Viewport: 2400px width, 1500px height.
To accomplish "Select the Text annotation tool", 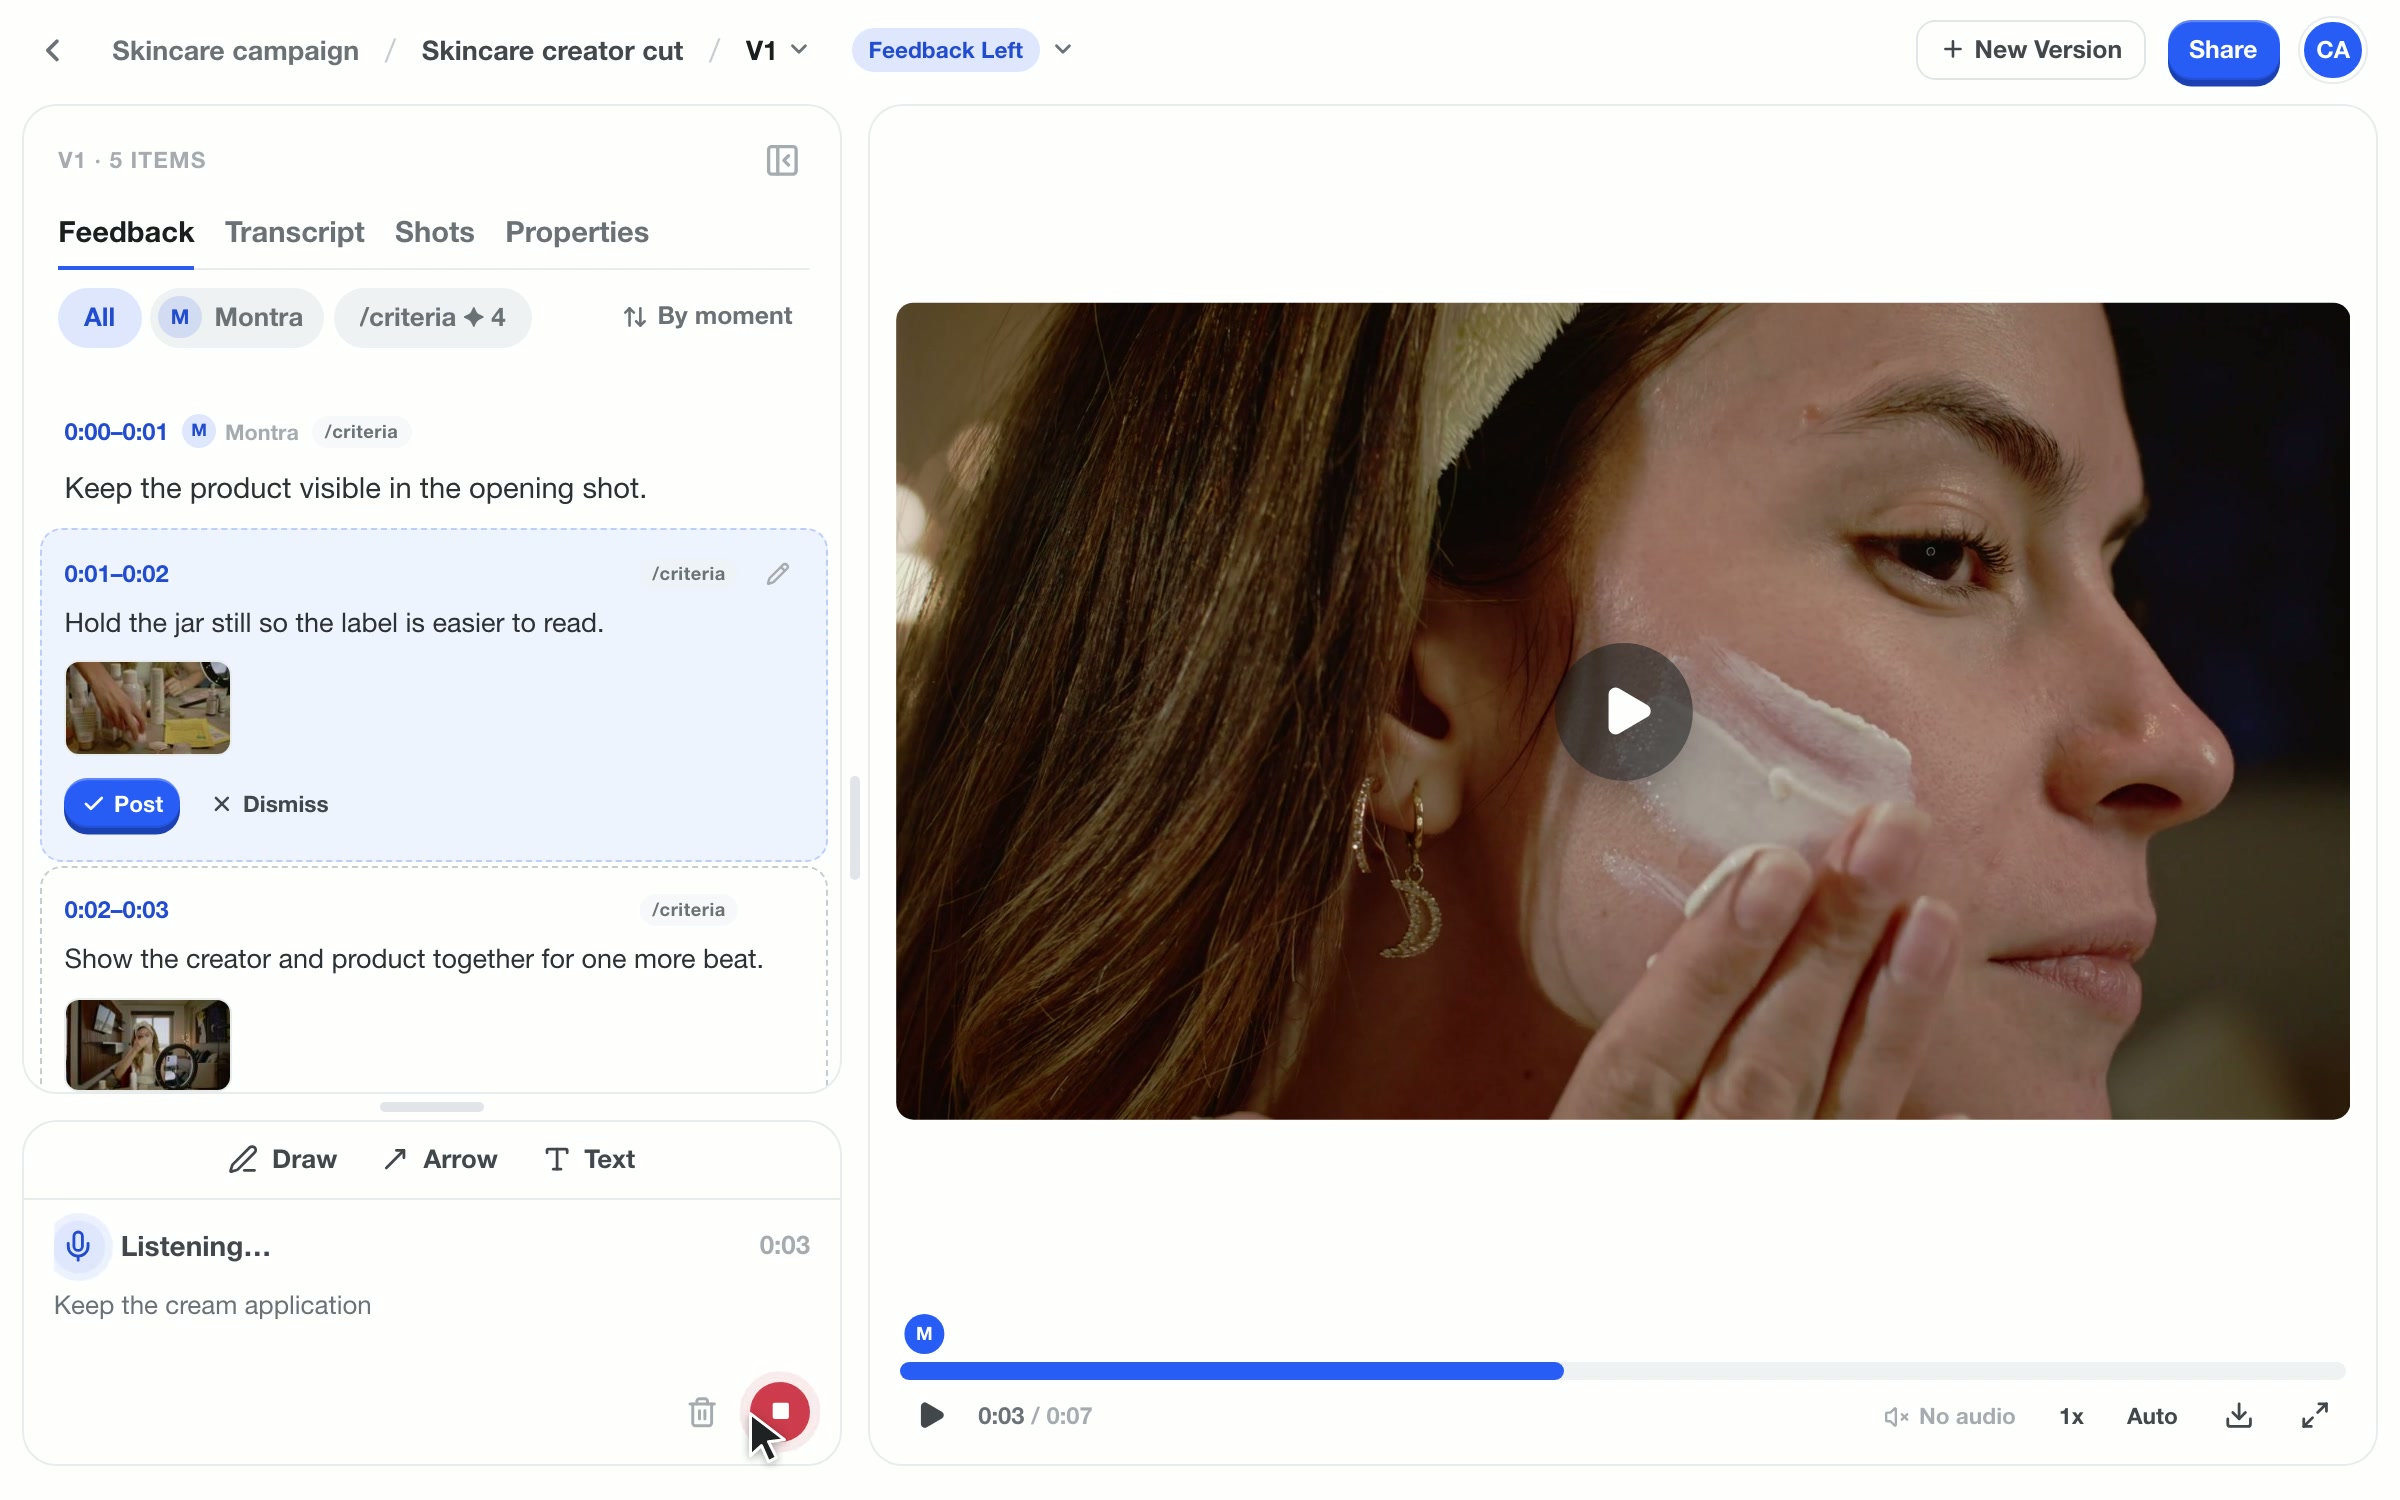I will point(590,1159).
